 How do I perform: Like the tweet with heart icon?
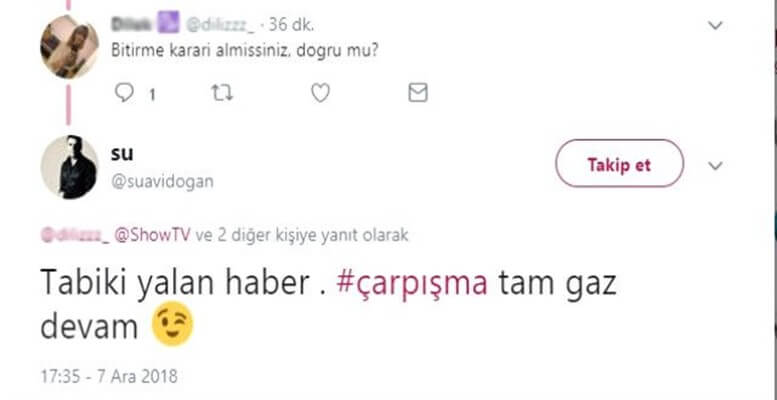point(320,93)
